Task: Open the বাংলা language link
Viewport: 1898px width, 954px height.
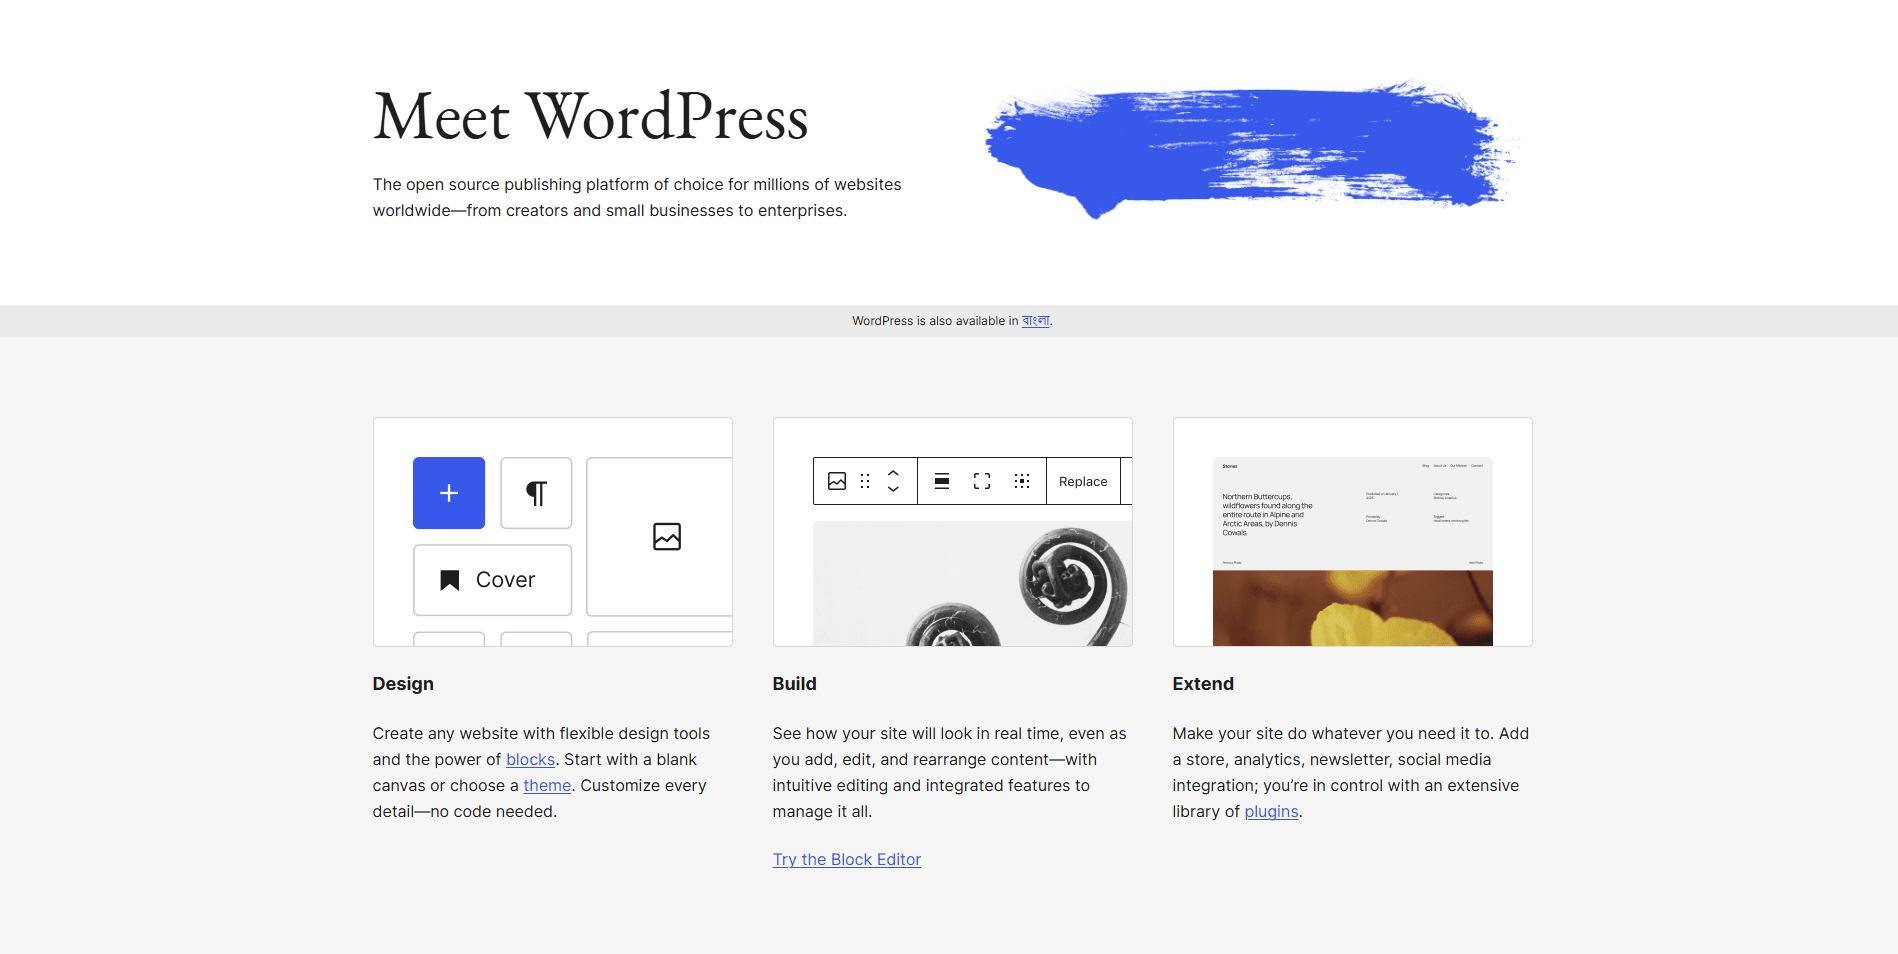Action: 1035,320
